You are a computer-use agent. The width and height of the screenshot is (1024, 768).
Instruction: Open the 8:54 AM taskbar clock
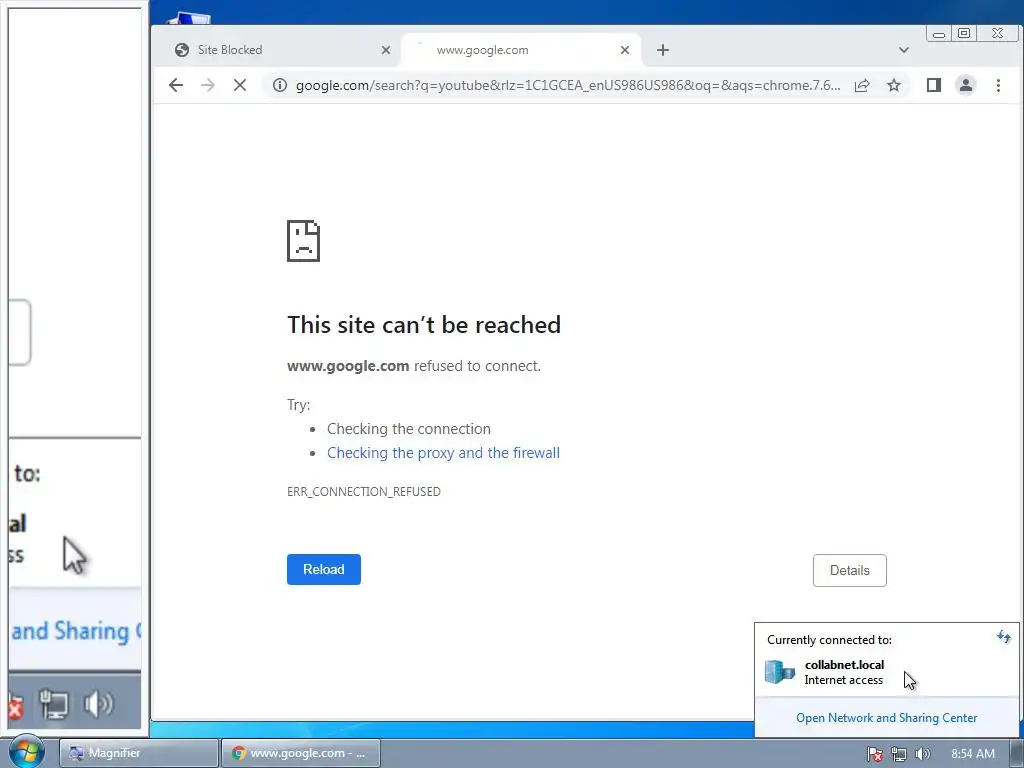pyautogui.click(x=973, y=754)
